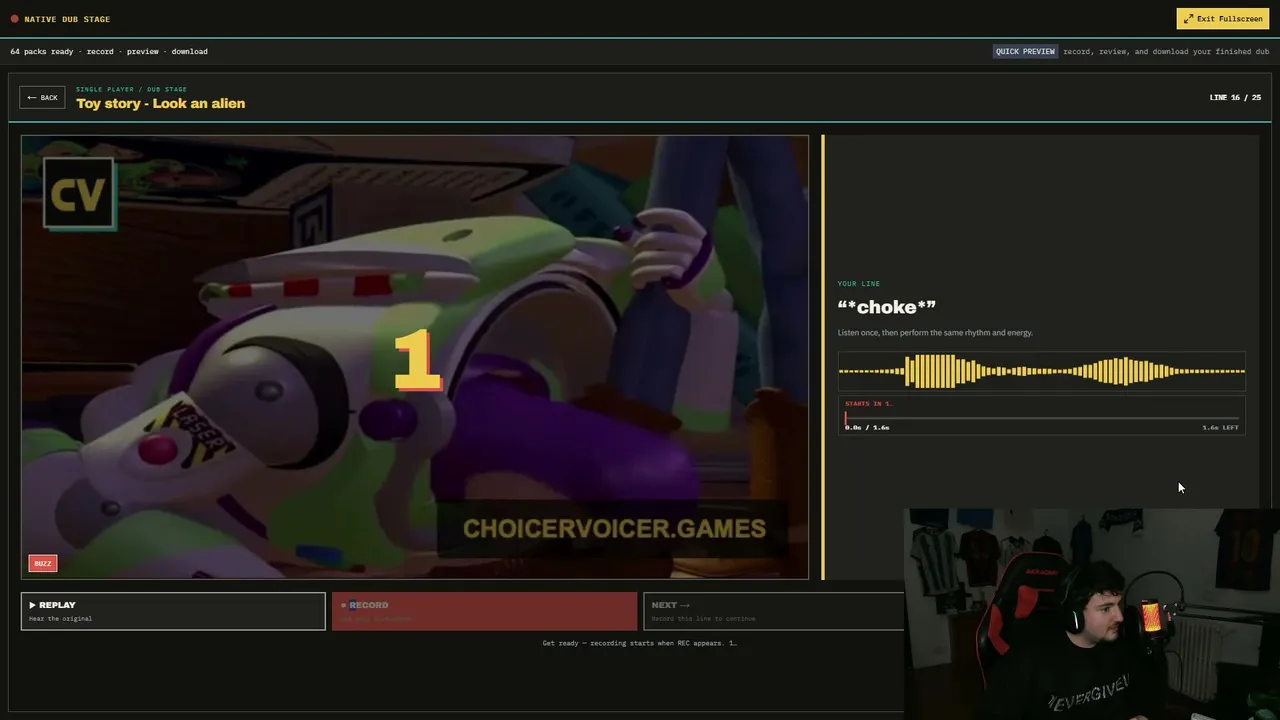The width and height of the screenshot is (1280, 720).
Task: Click the "0.0s / 1.6s" elapsed time
Action: click(x=867, y=427)
